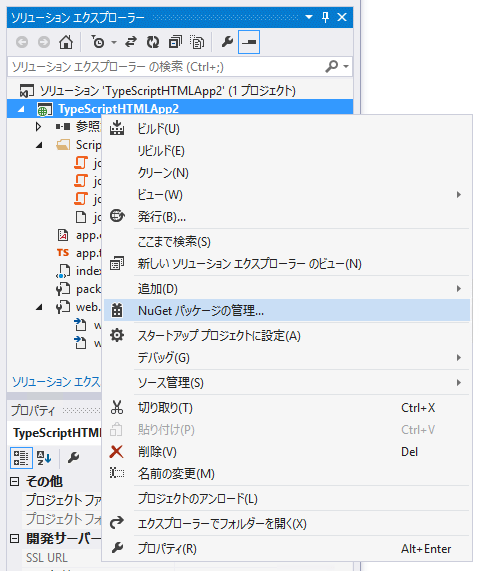Click ここまで検索(S) menu entry
Image resolution: width=486 pixels, height=571 pixels.
[287, 242]
